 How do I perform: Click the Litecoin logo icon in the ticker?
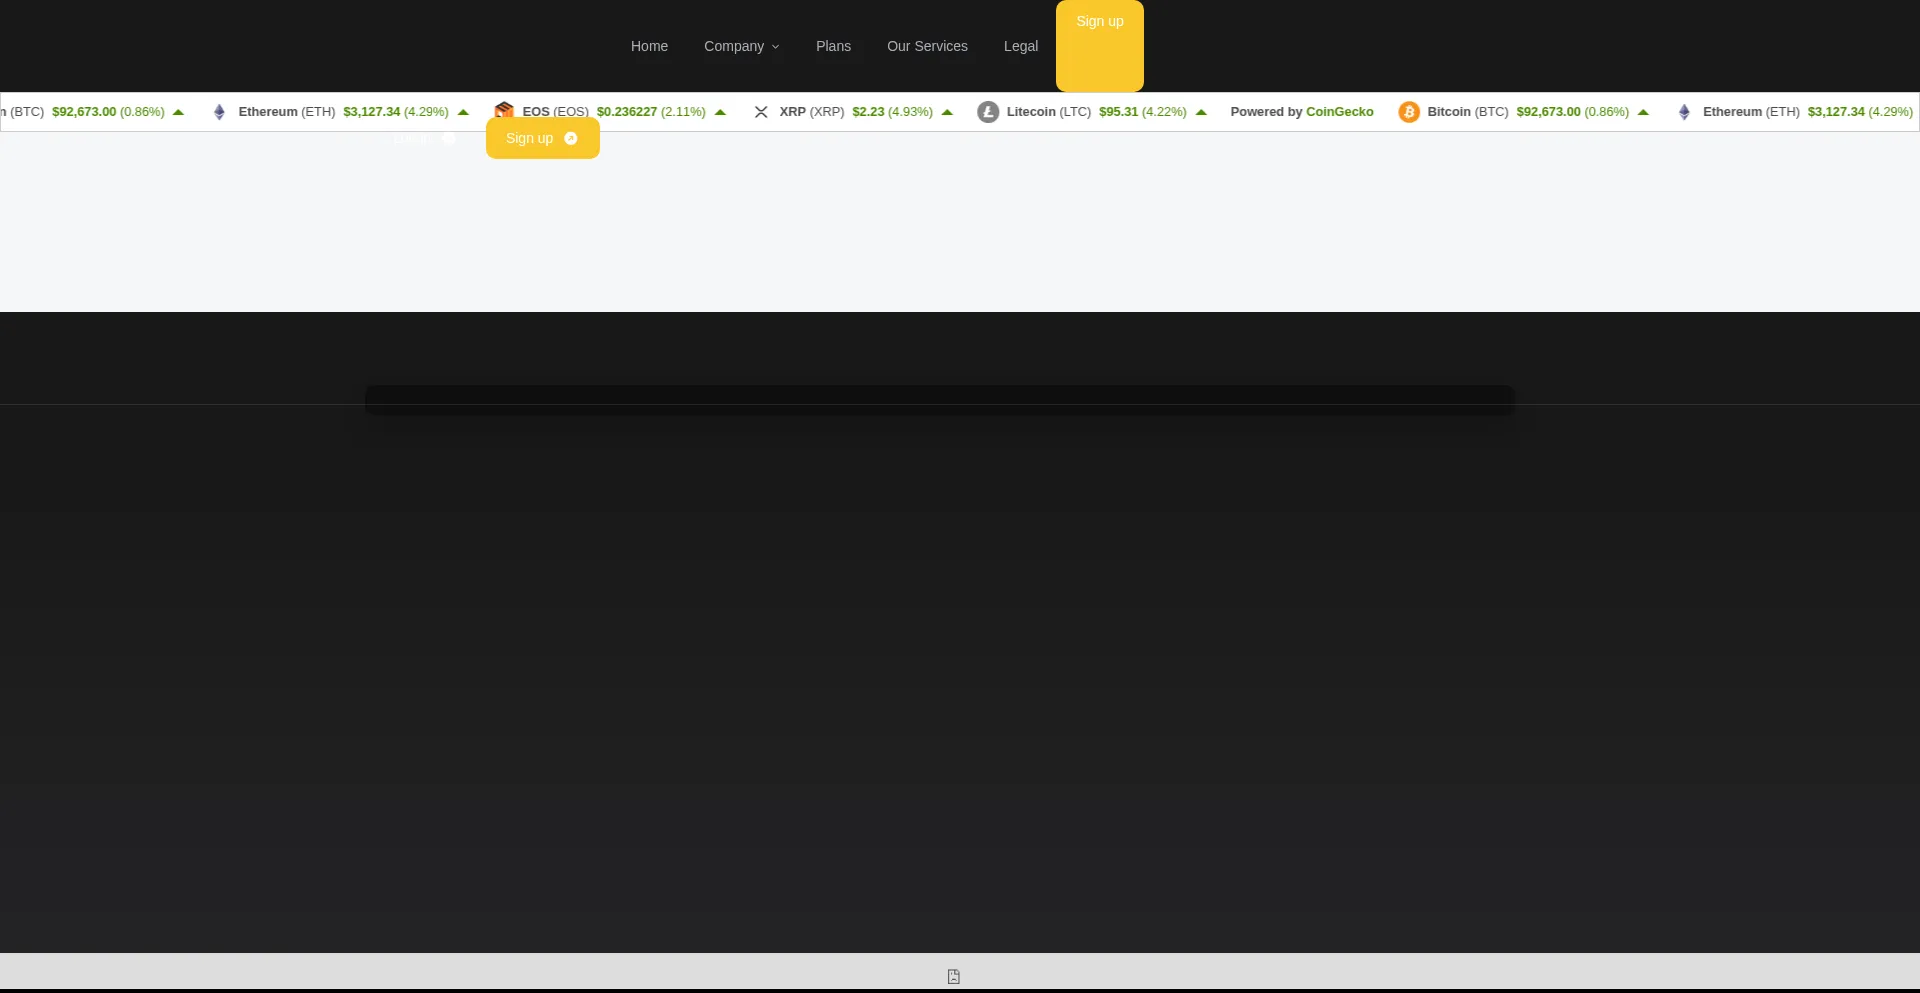pyautogui.click(x=988, y=112)
